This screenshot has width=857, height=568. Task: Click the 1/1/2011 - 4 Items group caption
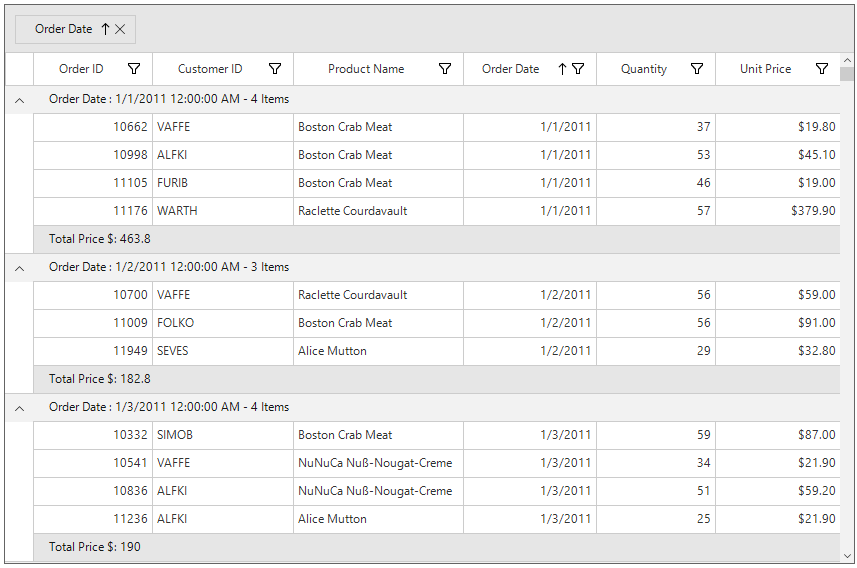tap(169, 99)
